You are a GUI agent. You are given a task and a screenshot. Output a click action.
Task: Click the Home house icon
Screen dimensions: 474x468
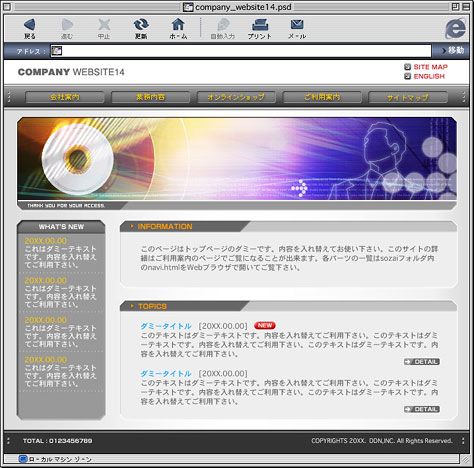click(178, 24)
